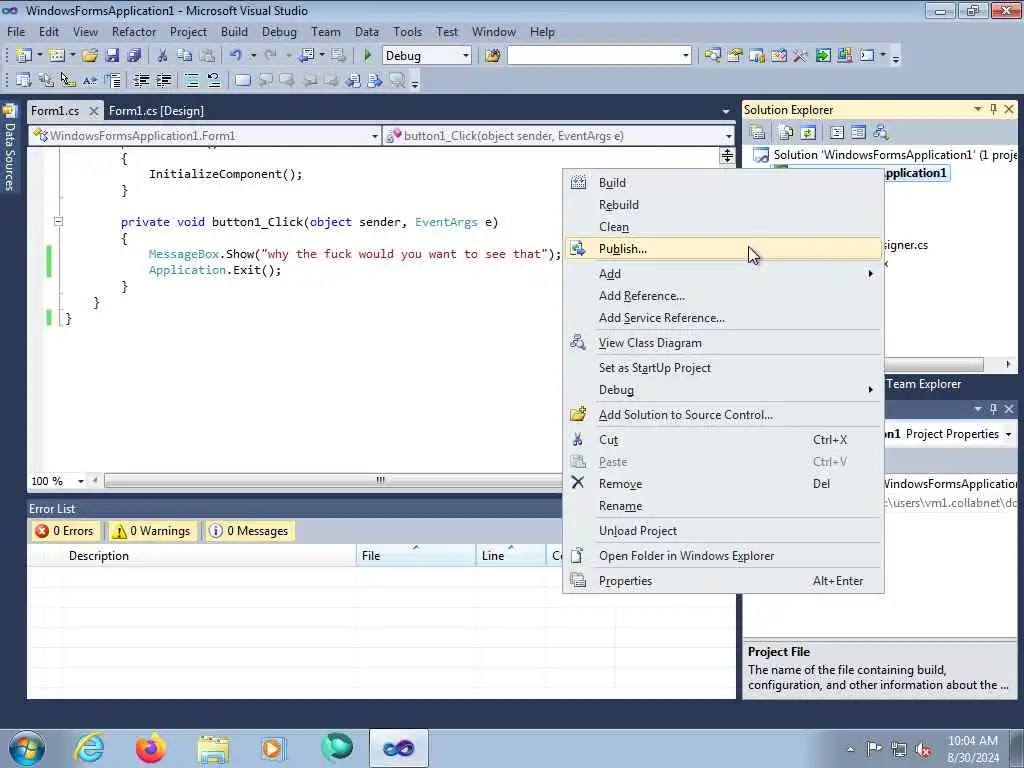The width and height of the screenshot is (1024, 768).
Task: Select Properties in the context menu
Action: point(723,581)
